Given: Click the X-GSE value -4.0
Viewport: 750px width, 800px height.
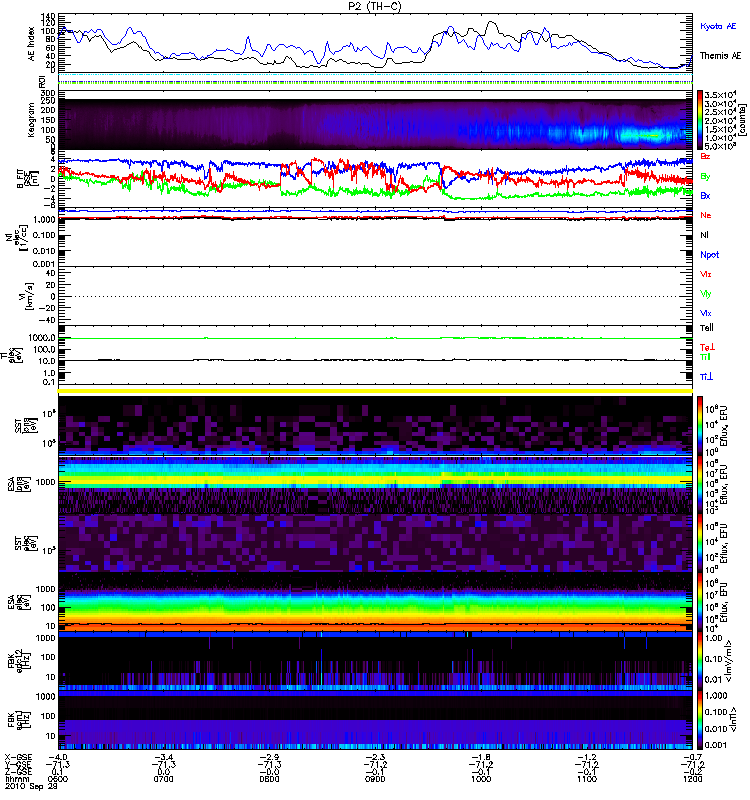Looking at the screenshot, I should [58, 757].
